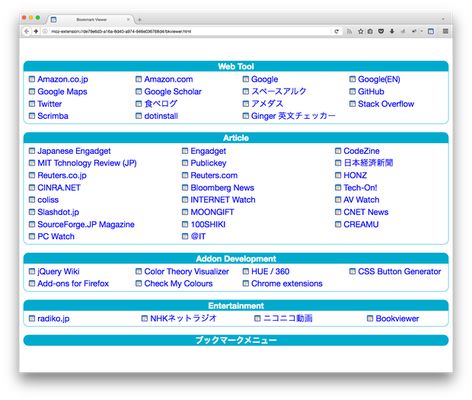This screenshot has width=472, height=400.
Task: Collapse the Entertainment section header
Action: pos(236,306)
